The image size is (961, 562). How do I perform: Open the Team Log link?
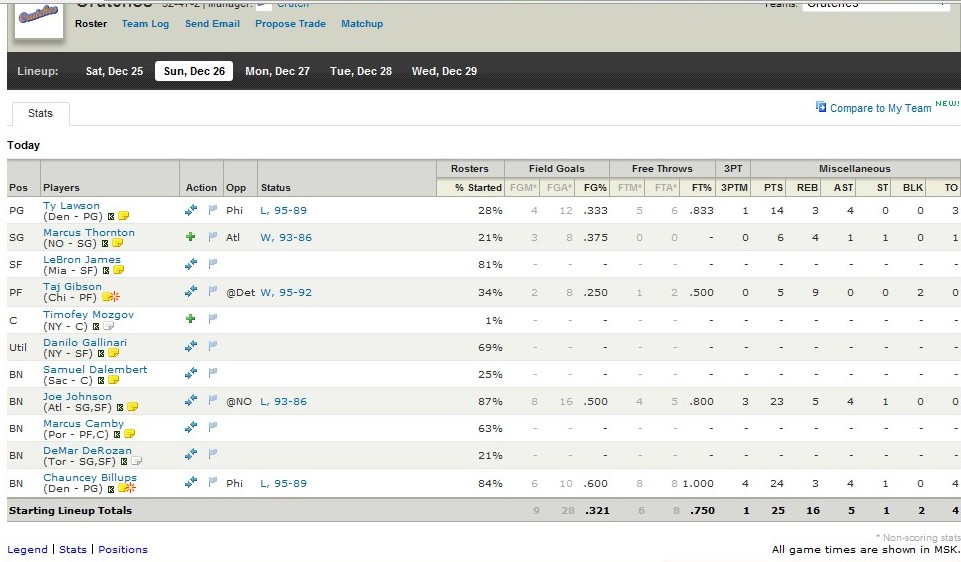click(x=145, y=24)
